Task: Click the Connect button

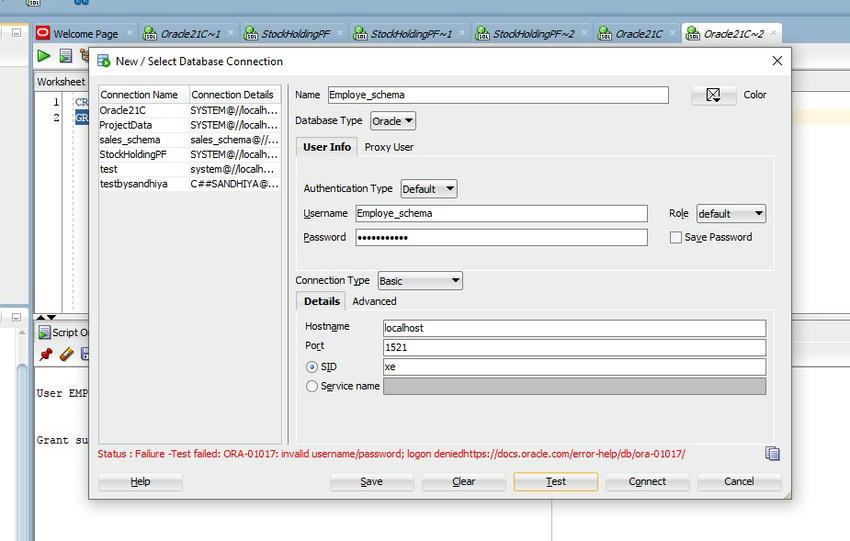Action: 647,481
